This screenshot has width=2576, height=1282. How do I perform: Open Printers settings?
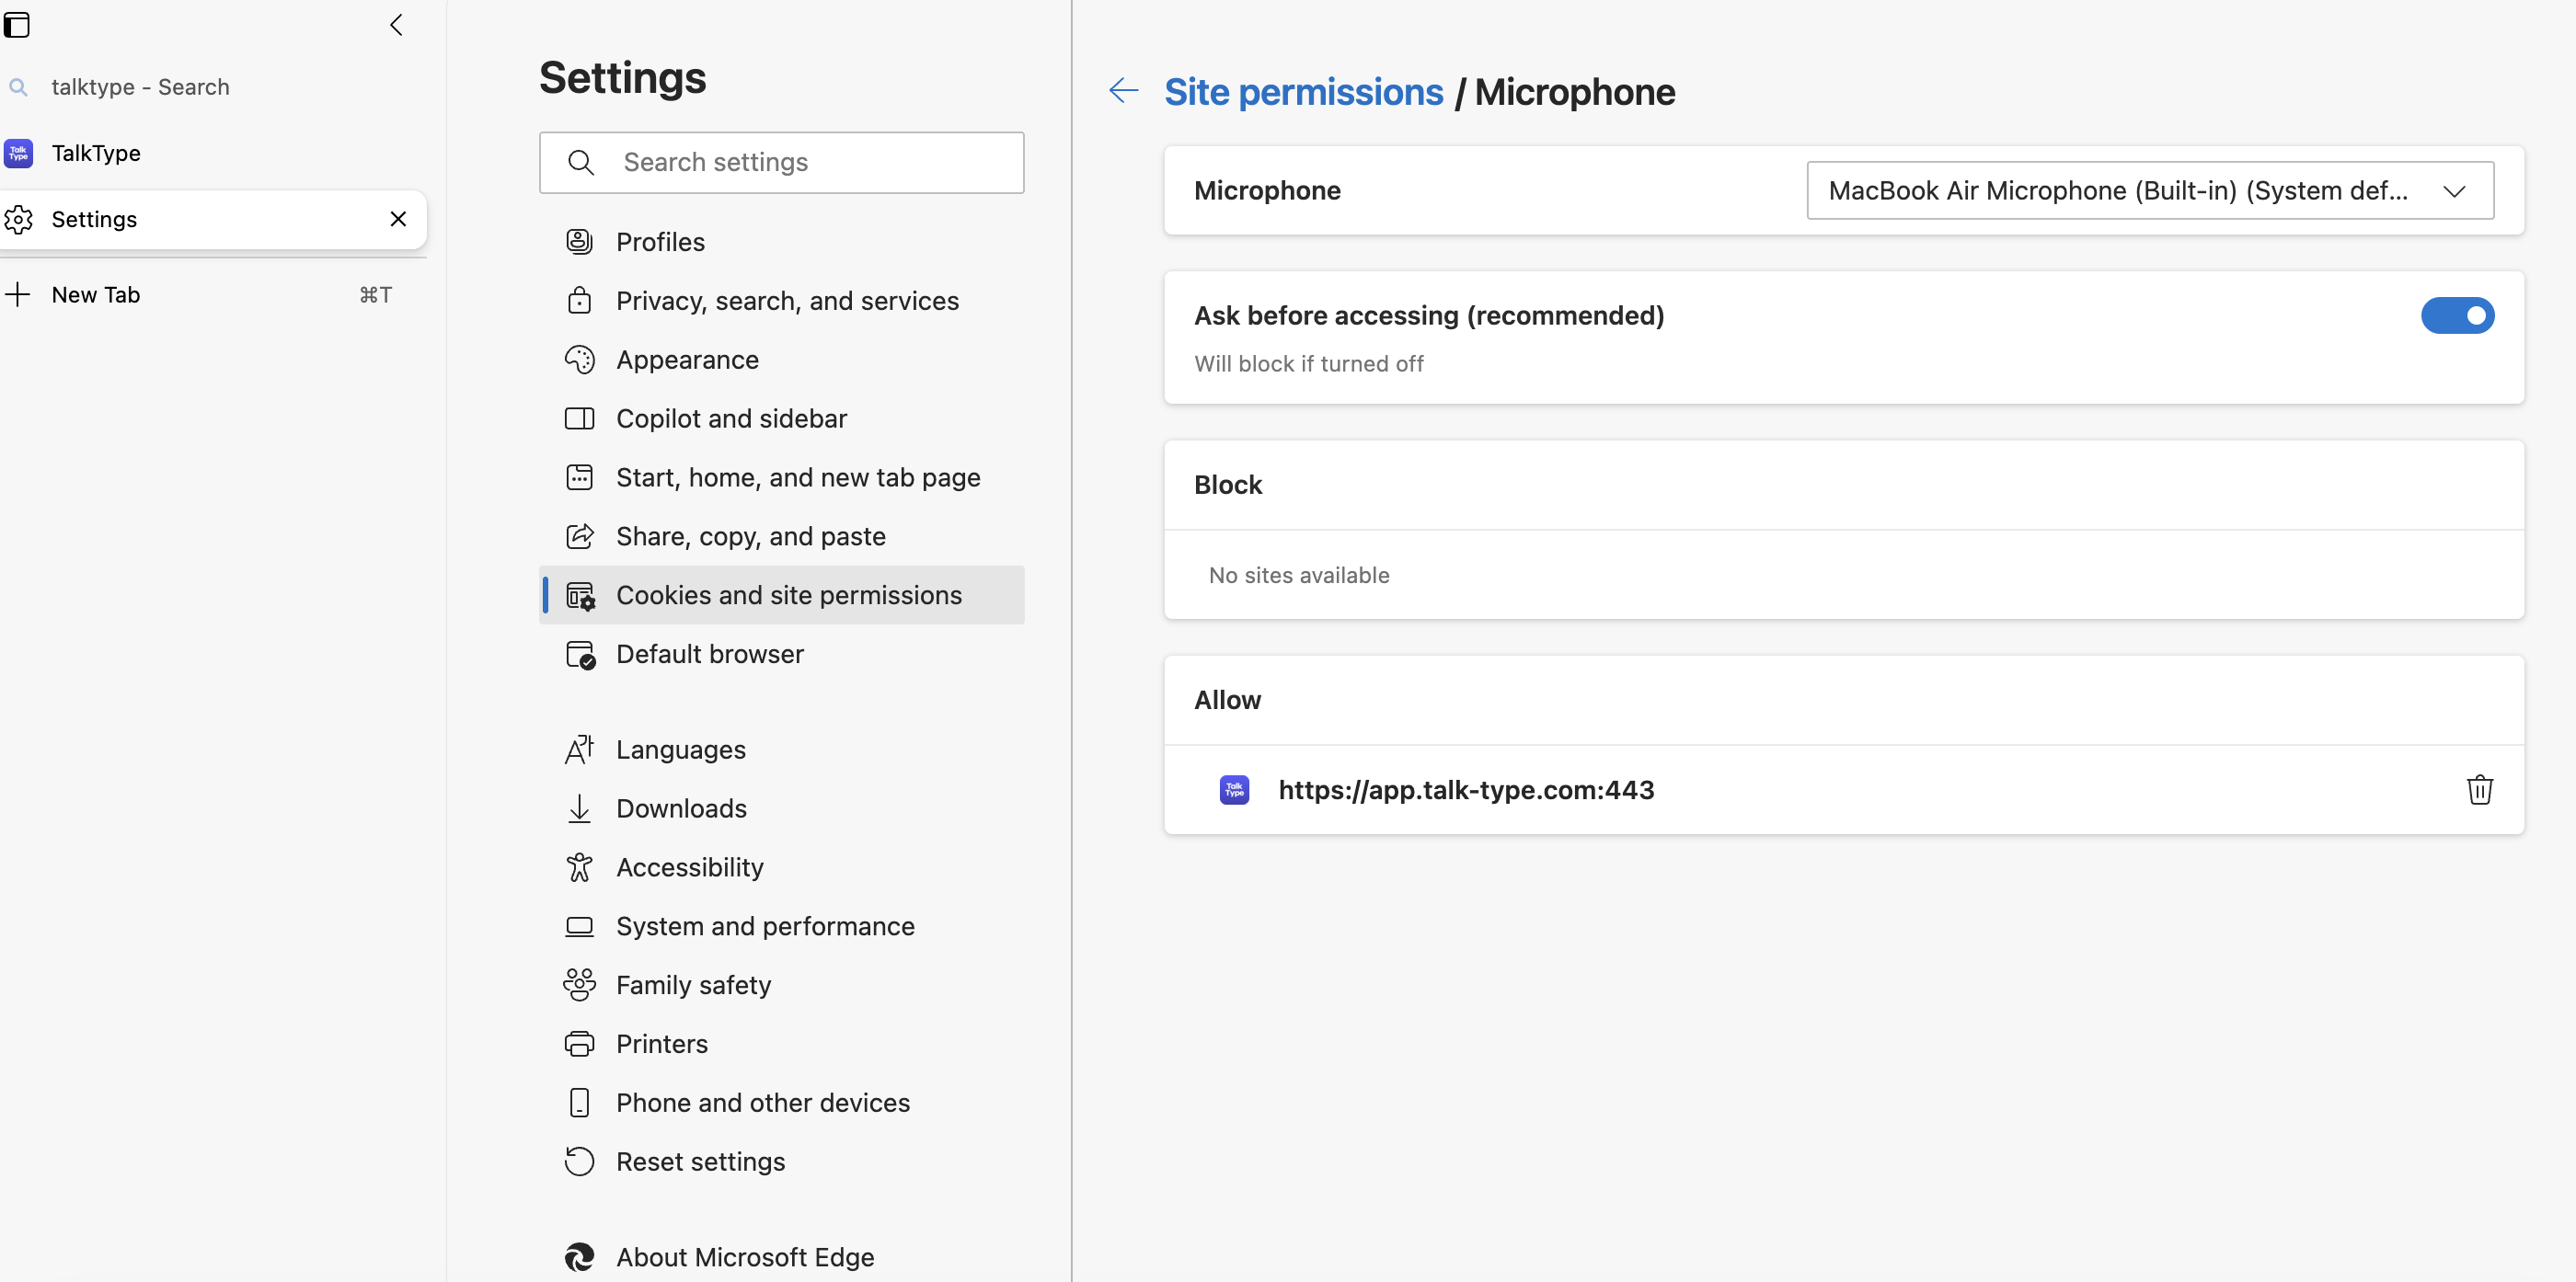pyautogui.click(x=782, y=1044)
